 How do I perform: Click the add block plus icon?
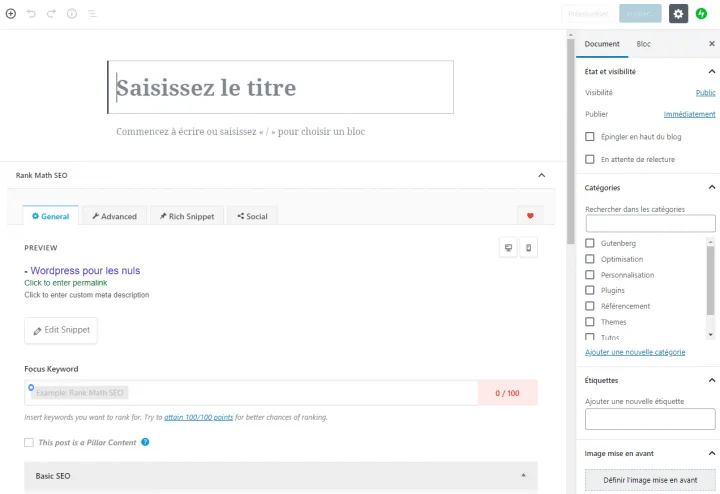(11, 14)
